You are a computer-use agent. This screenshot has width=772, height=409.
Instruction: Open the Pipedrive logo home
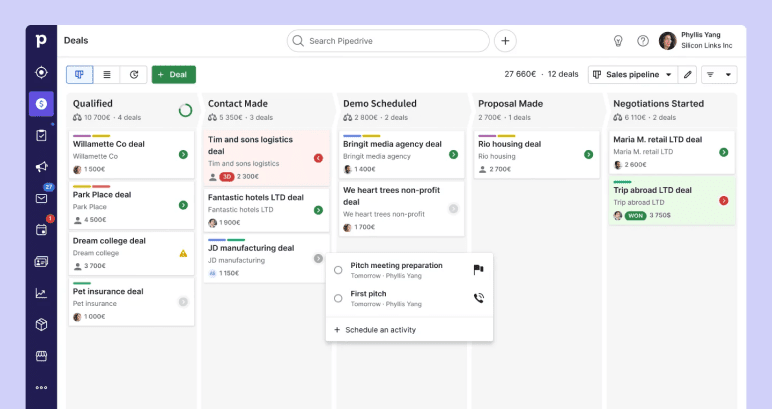[41, 41]
